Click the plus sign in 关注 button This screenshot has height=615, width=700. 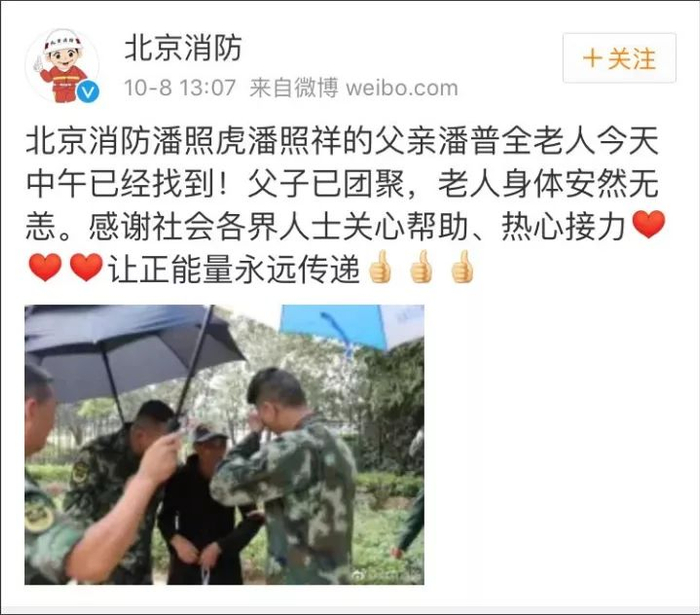point(592,58)
